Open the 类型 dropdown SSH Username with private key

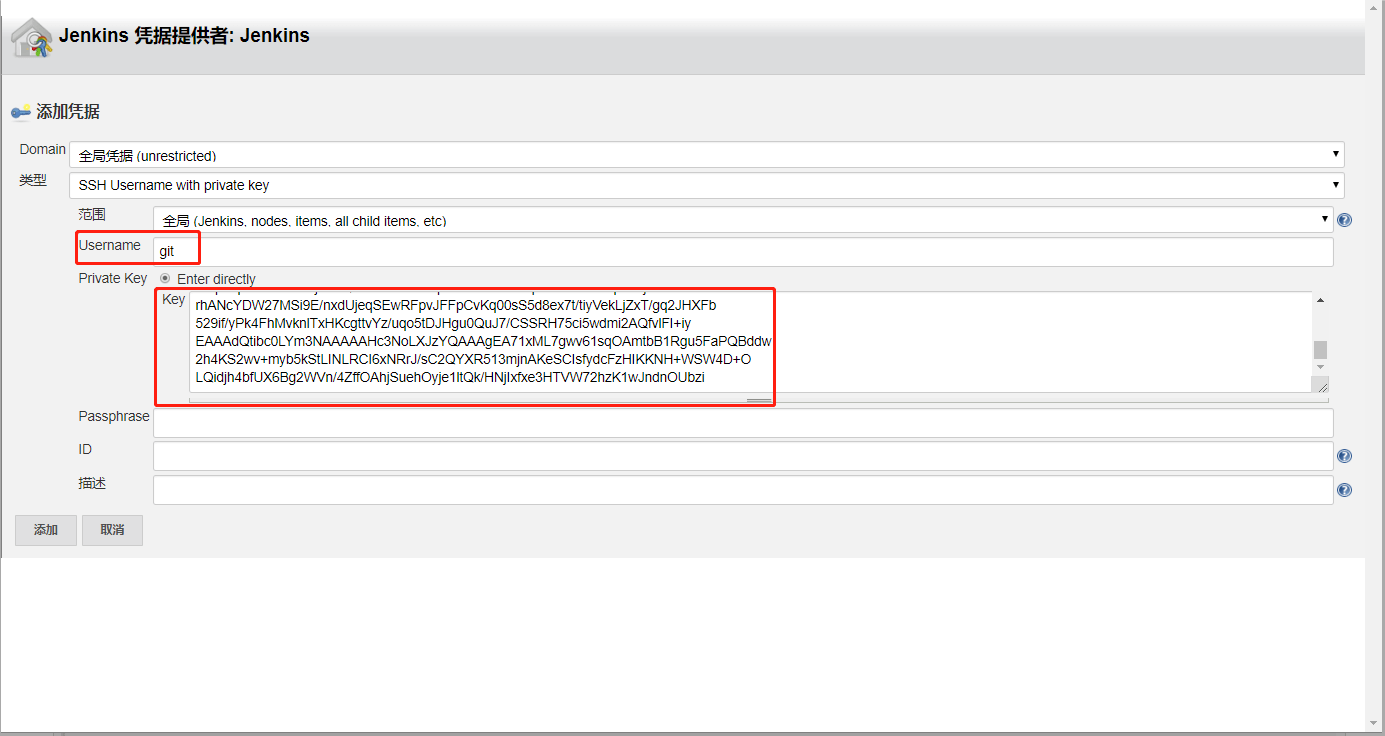[707, 185]
